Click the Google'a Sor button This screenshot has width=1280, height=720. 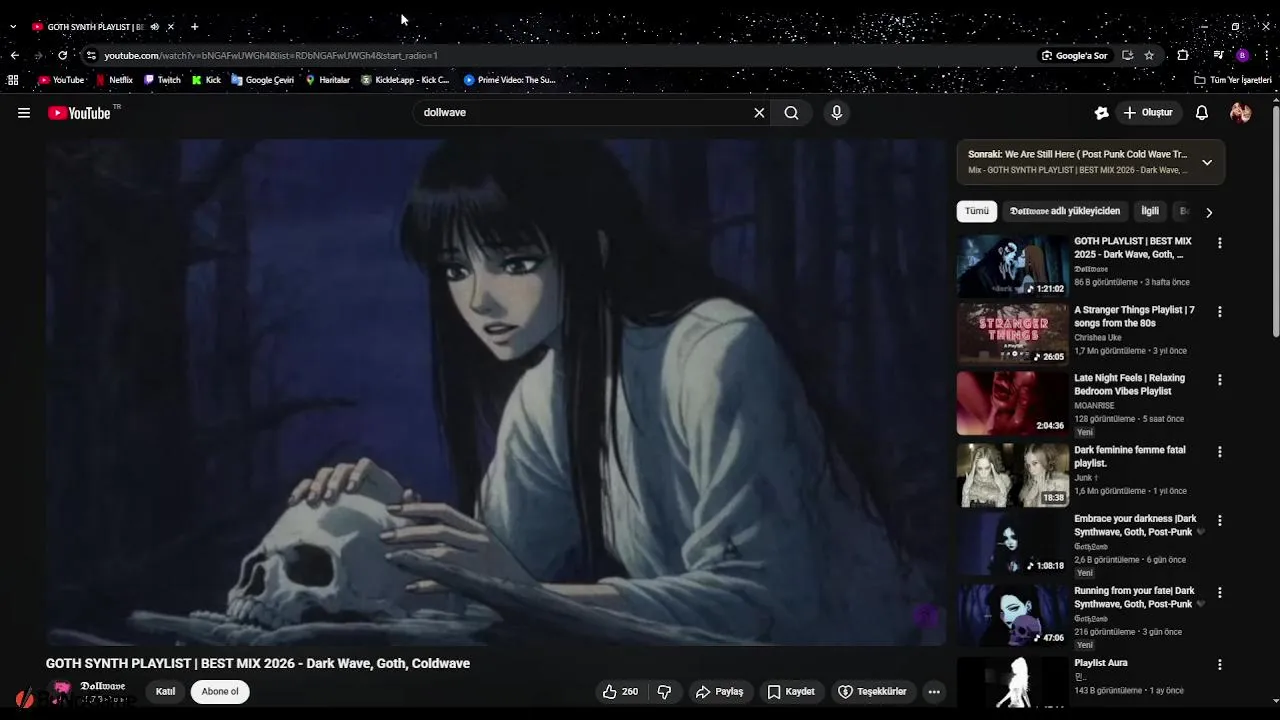coord(1075,56)
